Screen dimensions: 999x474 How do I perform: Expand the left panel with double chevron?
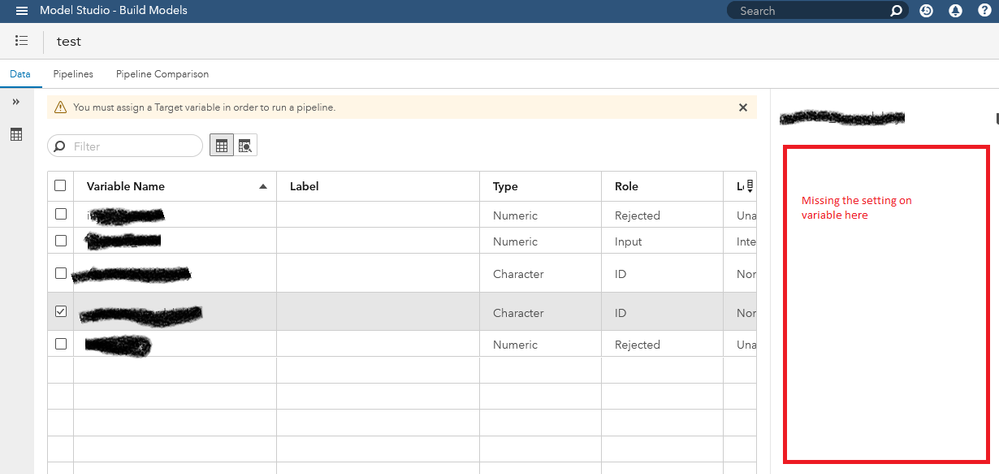click(16, 102)
